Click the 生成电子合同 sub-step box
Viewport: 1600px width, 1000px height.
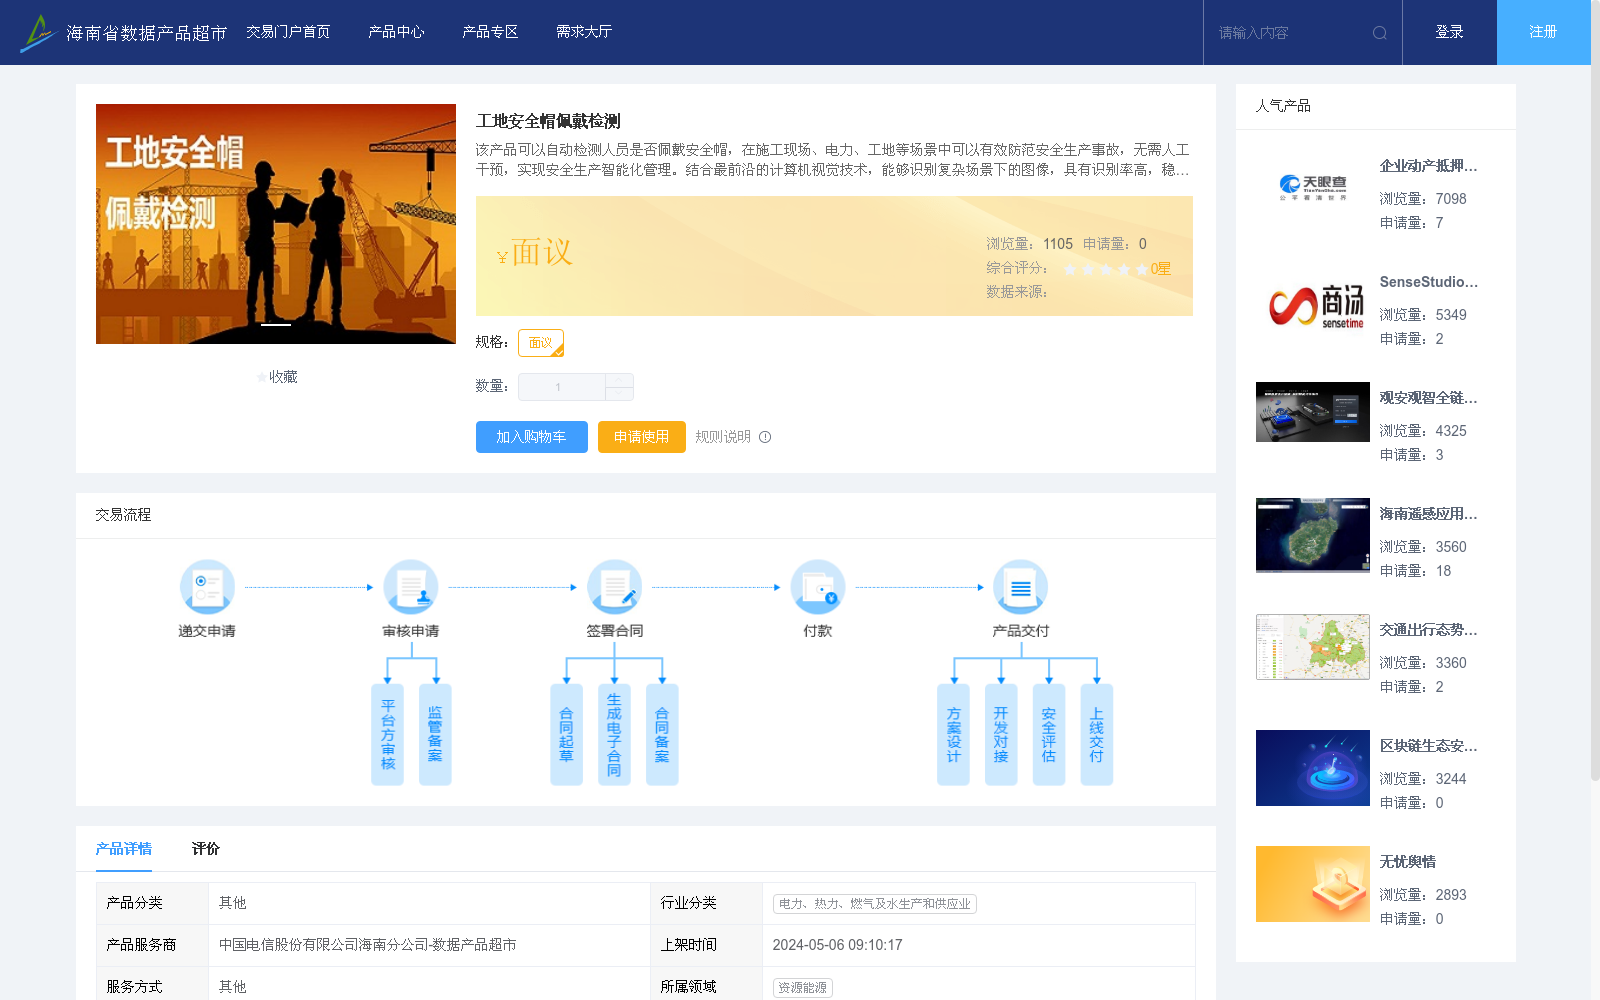click(x=614, y=735)
